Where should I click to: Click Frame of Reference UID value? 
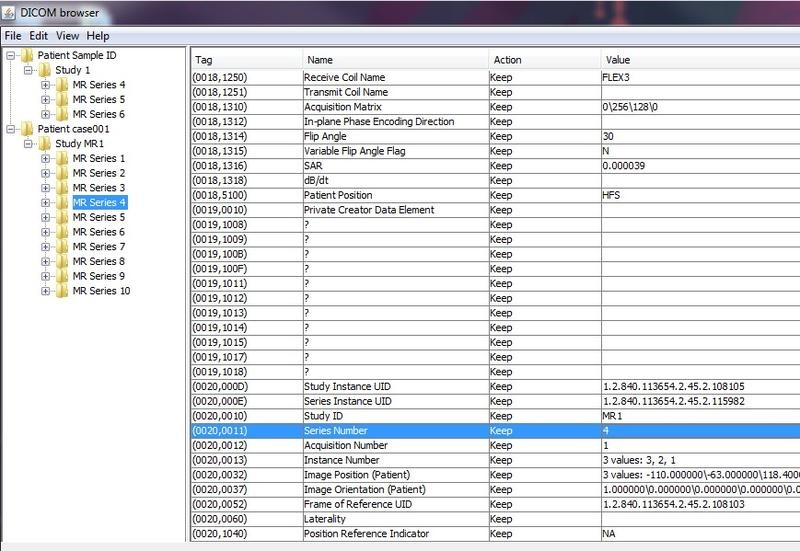(x=701, y=505)
